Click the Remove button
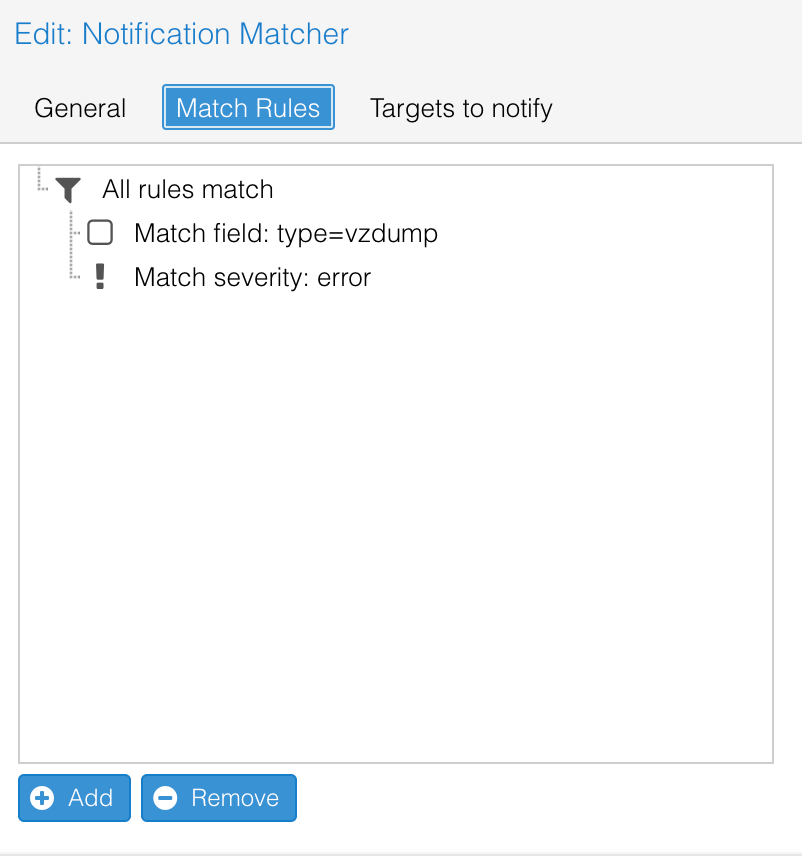This screenshot has width=802, height=856. pos(218,798)
